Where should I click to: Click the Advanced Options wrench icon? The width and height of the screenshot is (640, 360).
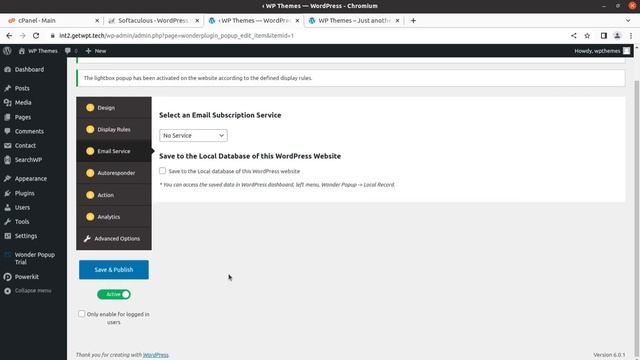pyautogui.click(x=87, y=239)
